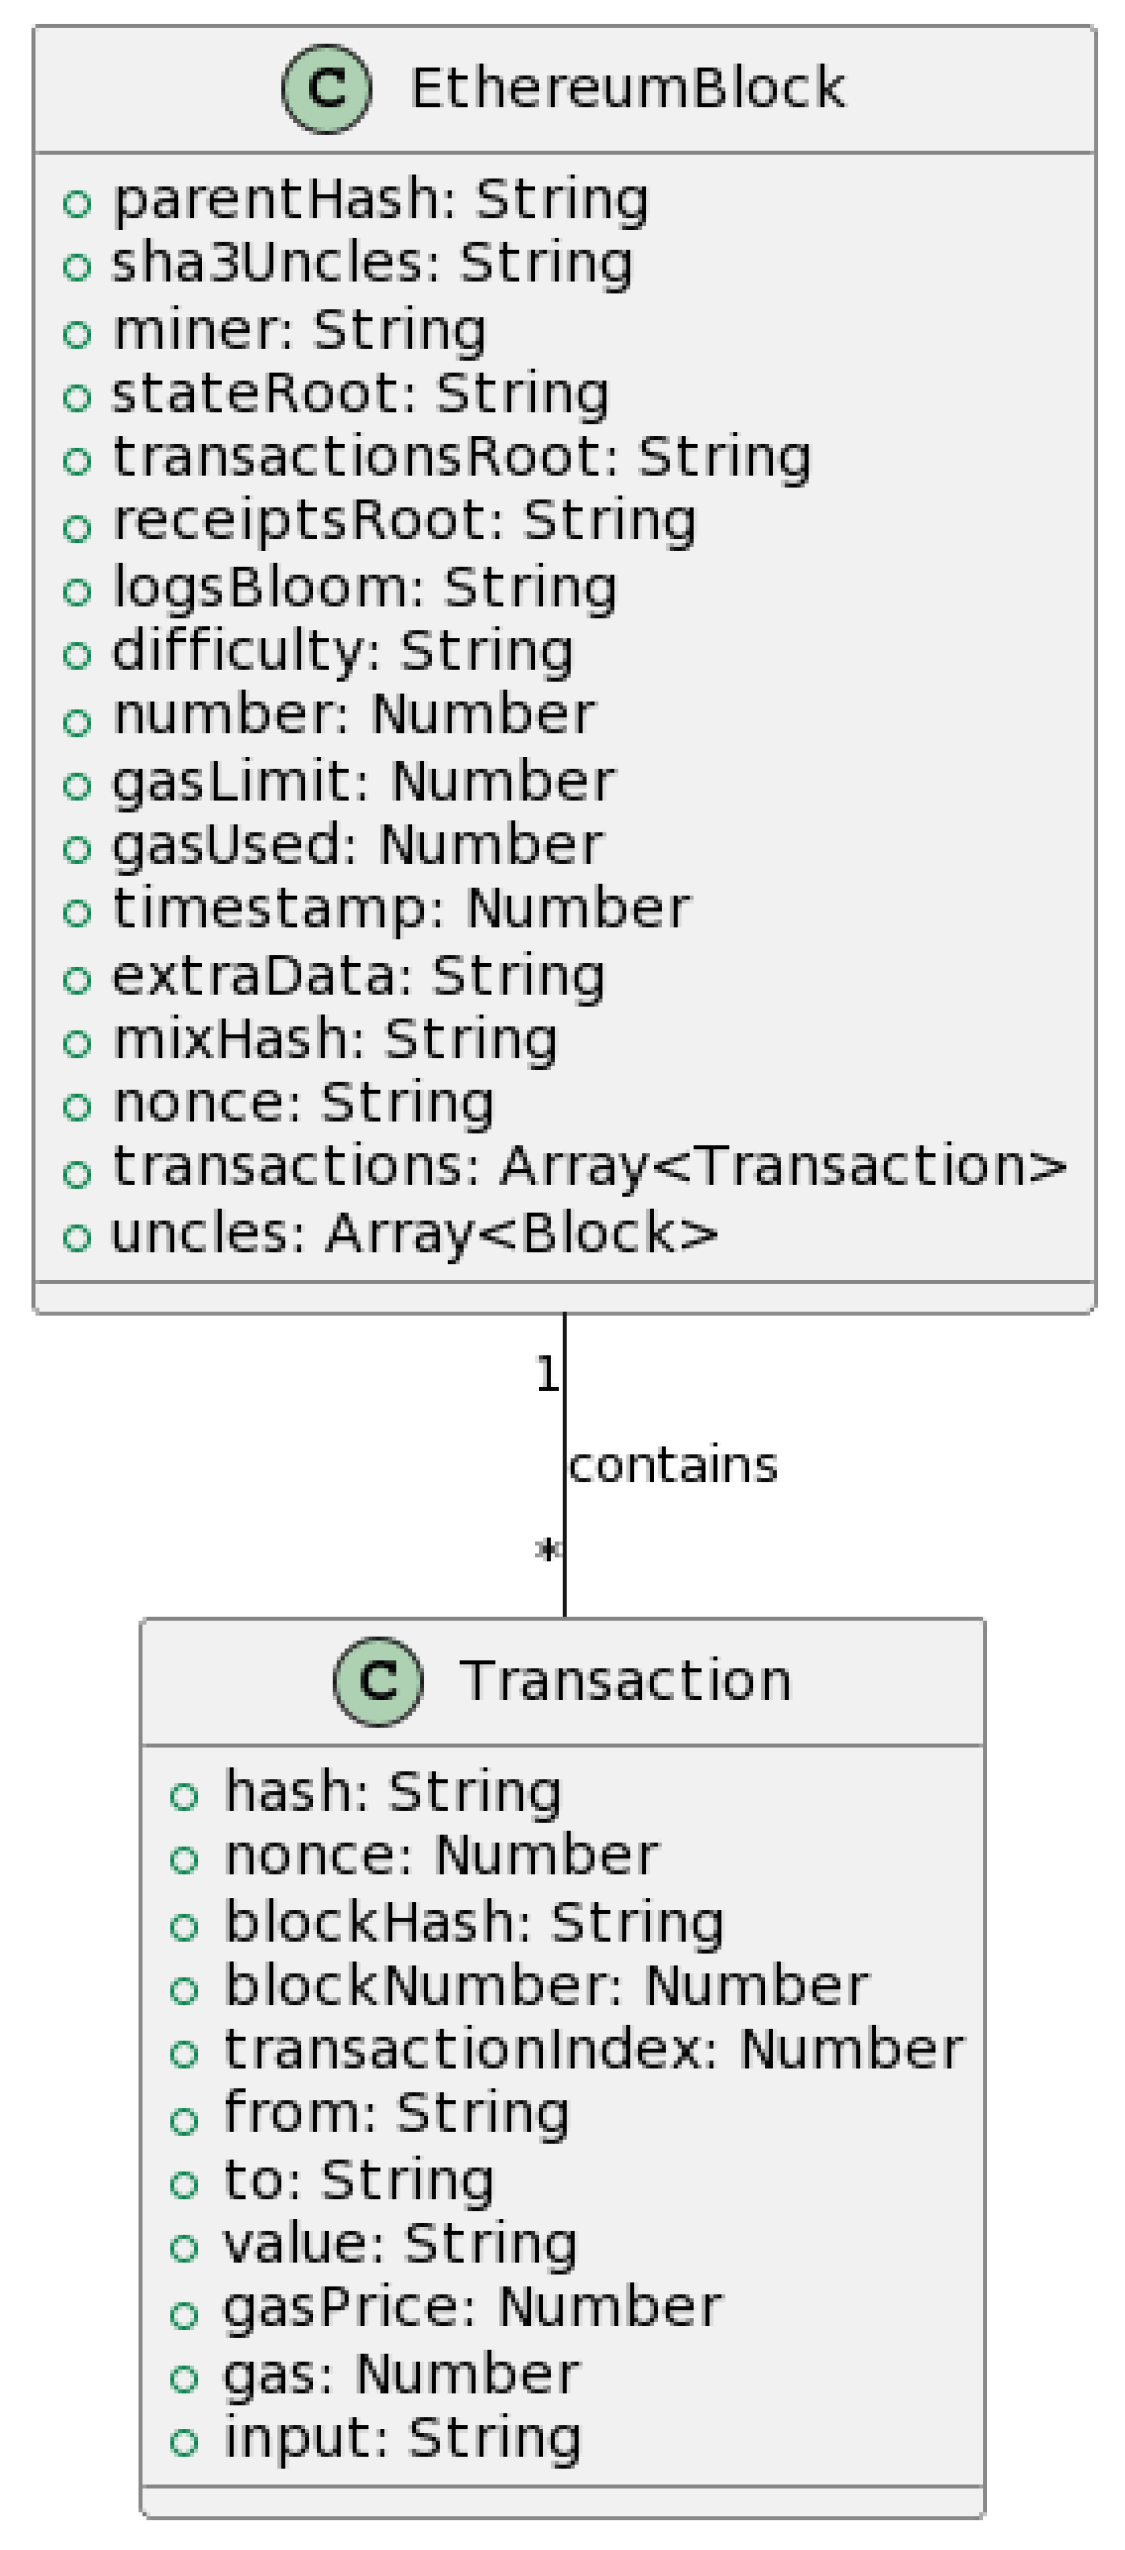Select the transactions: Array<Transaction> attribute
Image resolution: width=1125 pixels, height=2550 pixels.
590,1167
